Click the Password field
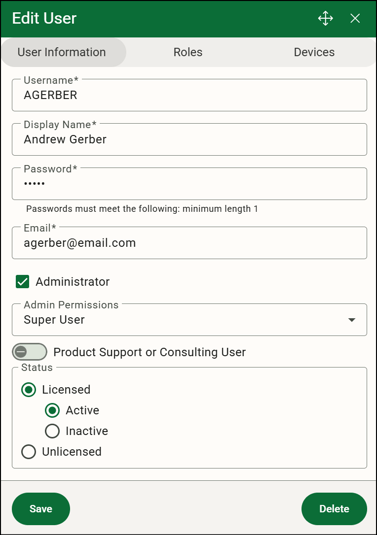 (189, 184)
